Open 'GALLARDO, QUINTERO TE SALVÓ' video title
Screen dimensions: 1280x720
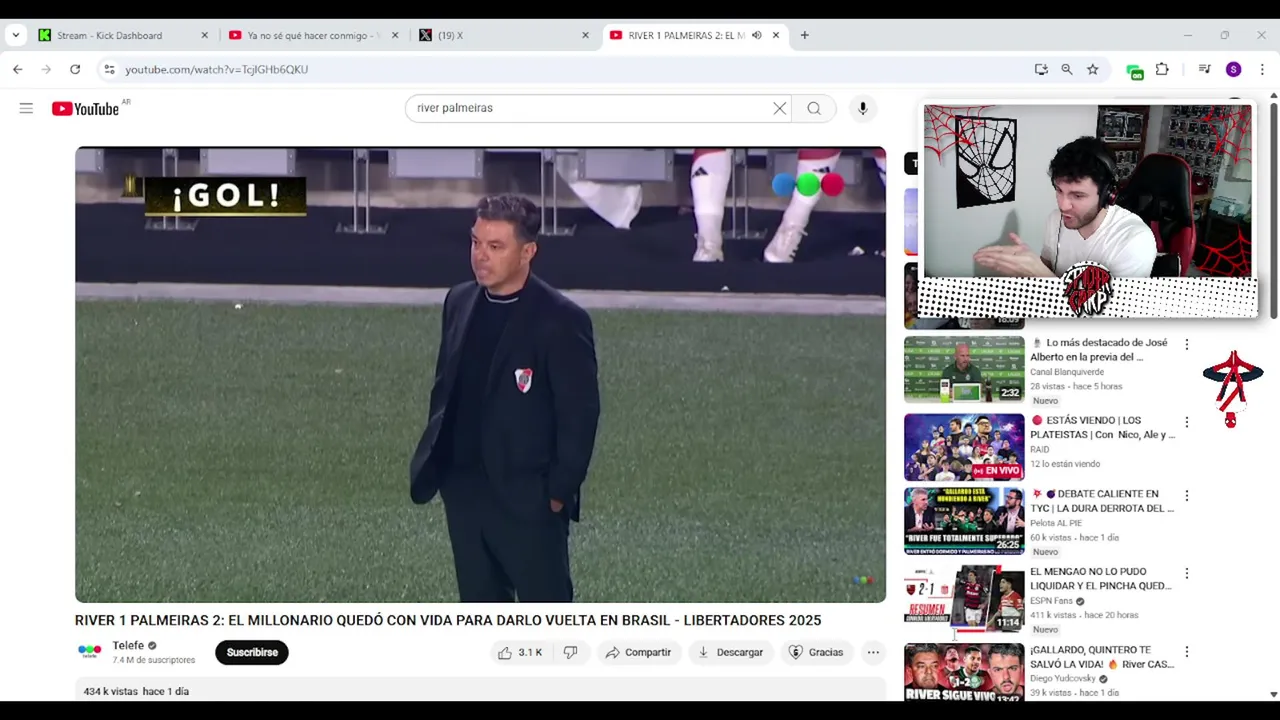1102,657
